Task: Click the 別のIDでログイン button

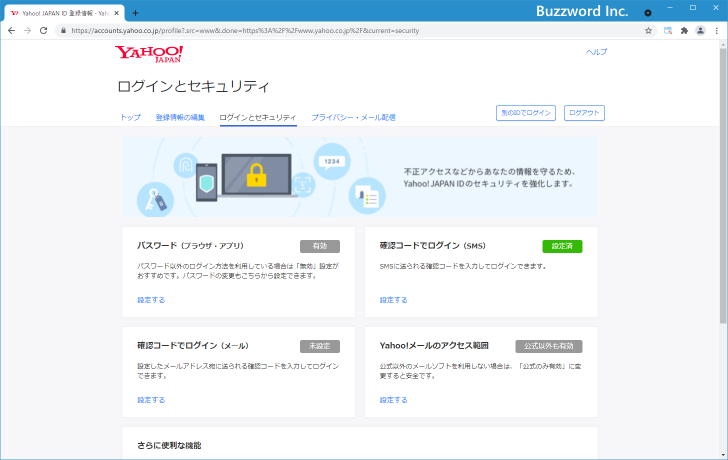Action: [x=526, y=113]
